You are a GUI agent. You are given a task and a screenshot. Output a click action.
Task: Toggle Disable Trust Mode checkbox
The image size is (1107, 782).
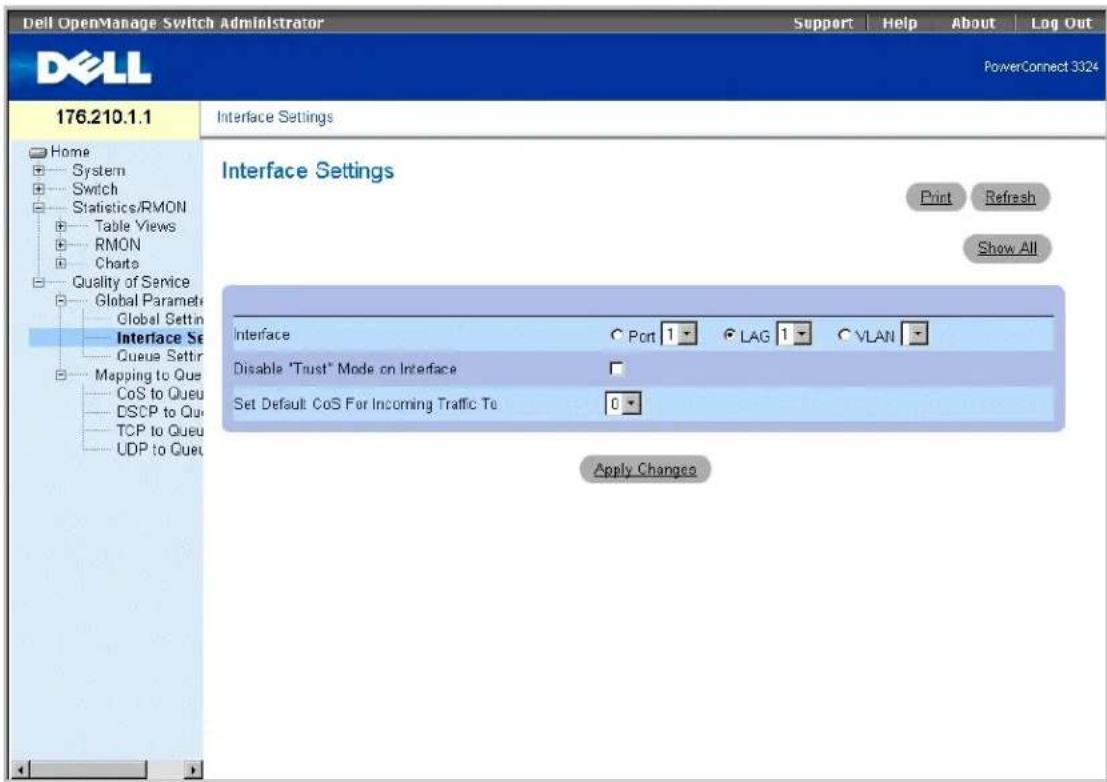(x=616, y=368)
